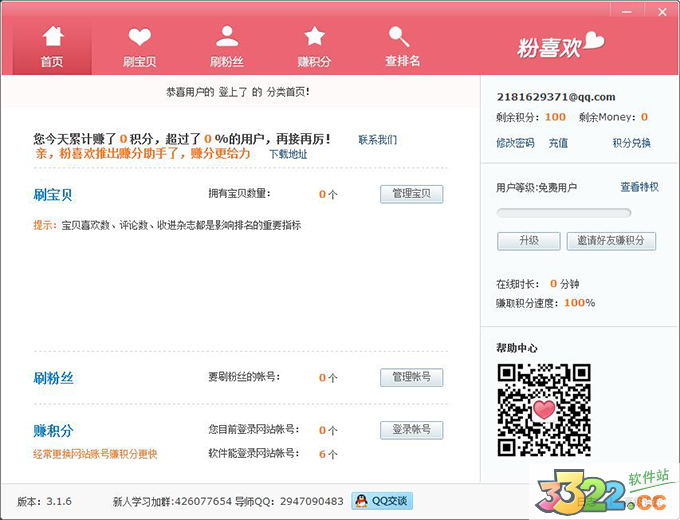
Task: Switch to the 刷宝贝 tab
Action: (x=139, y=47)
